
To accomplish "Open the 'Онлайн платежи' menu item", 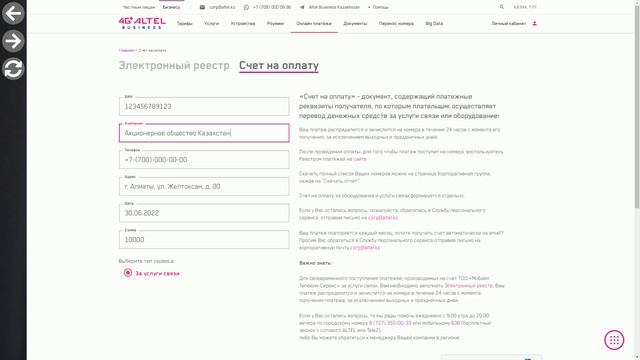I will [314, 23].
